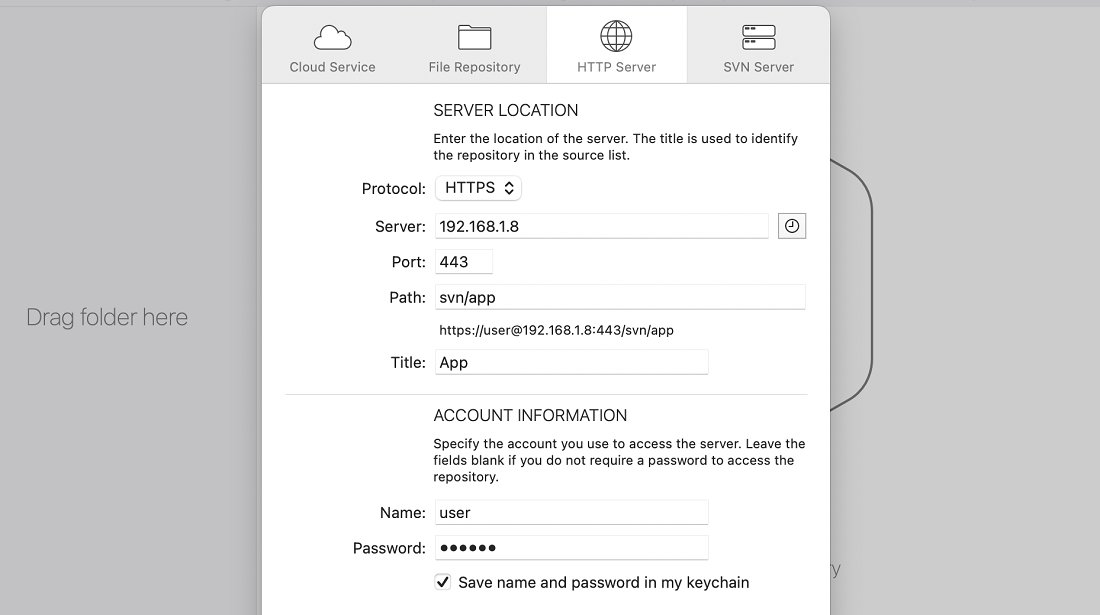Viewport: 1100px width, 615px height.
Task: Open the SVN Server tab
Action: (x=758, y=46)
